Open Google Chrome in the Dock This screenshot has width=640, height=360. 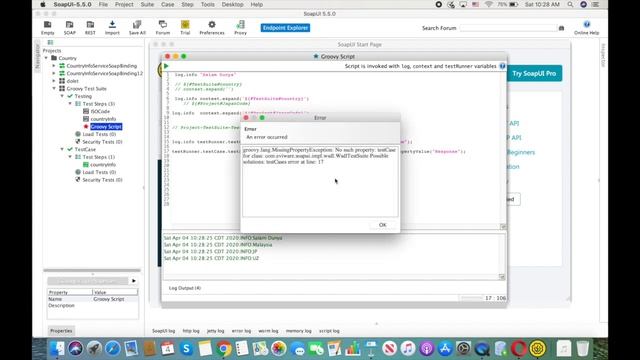(x=224, y=349)
